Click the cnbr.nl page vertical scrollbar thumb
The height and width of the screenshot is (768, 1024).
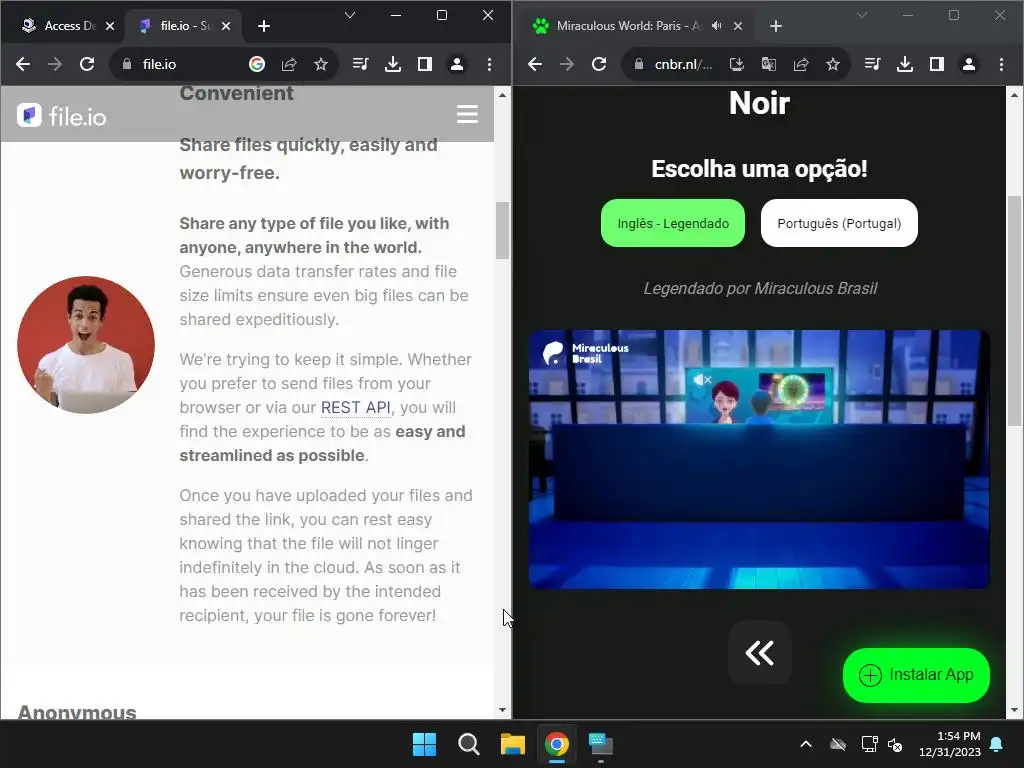[x=1014, y=310]
